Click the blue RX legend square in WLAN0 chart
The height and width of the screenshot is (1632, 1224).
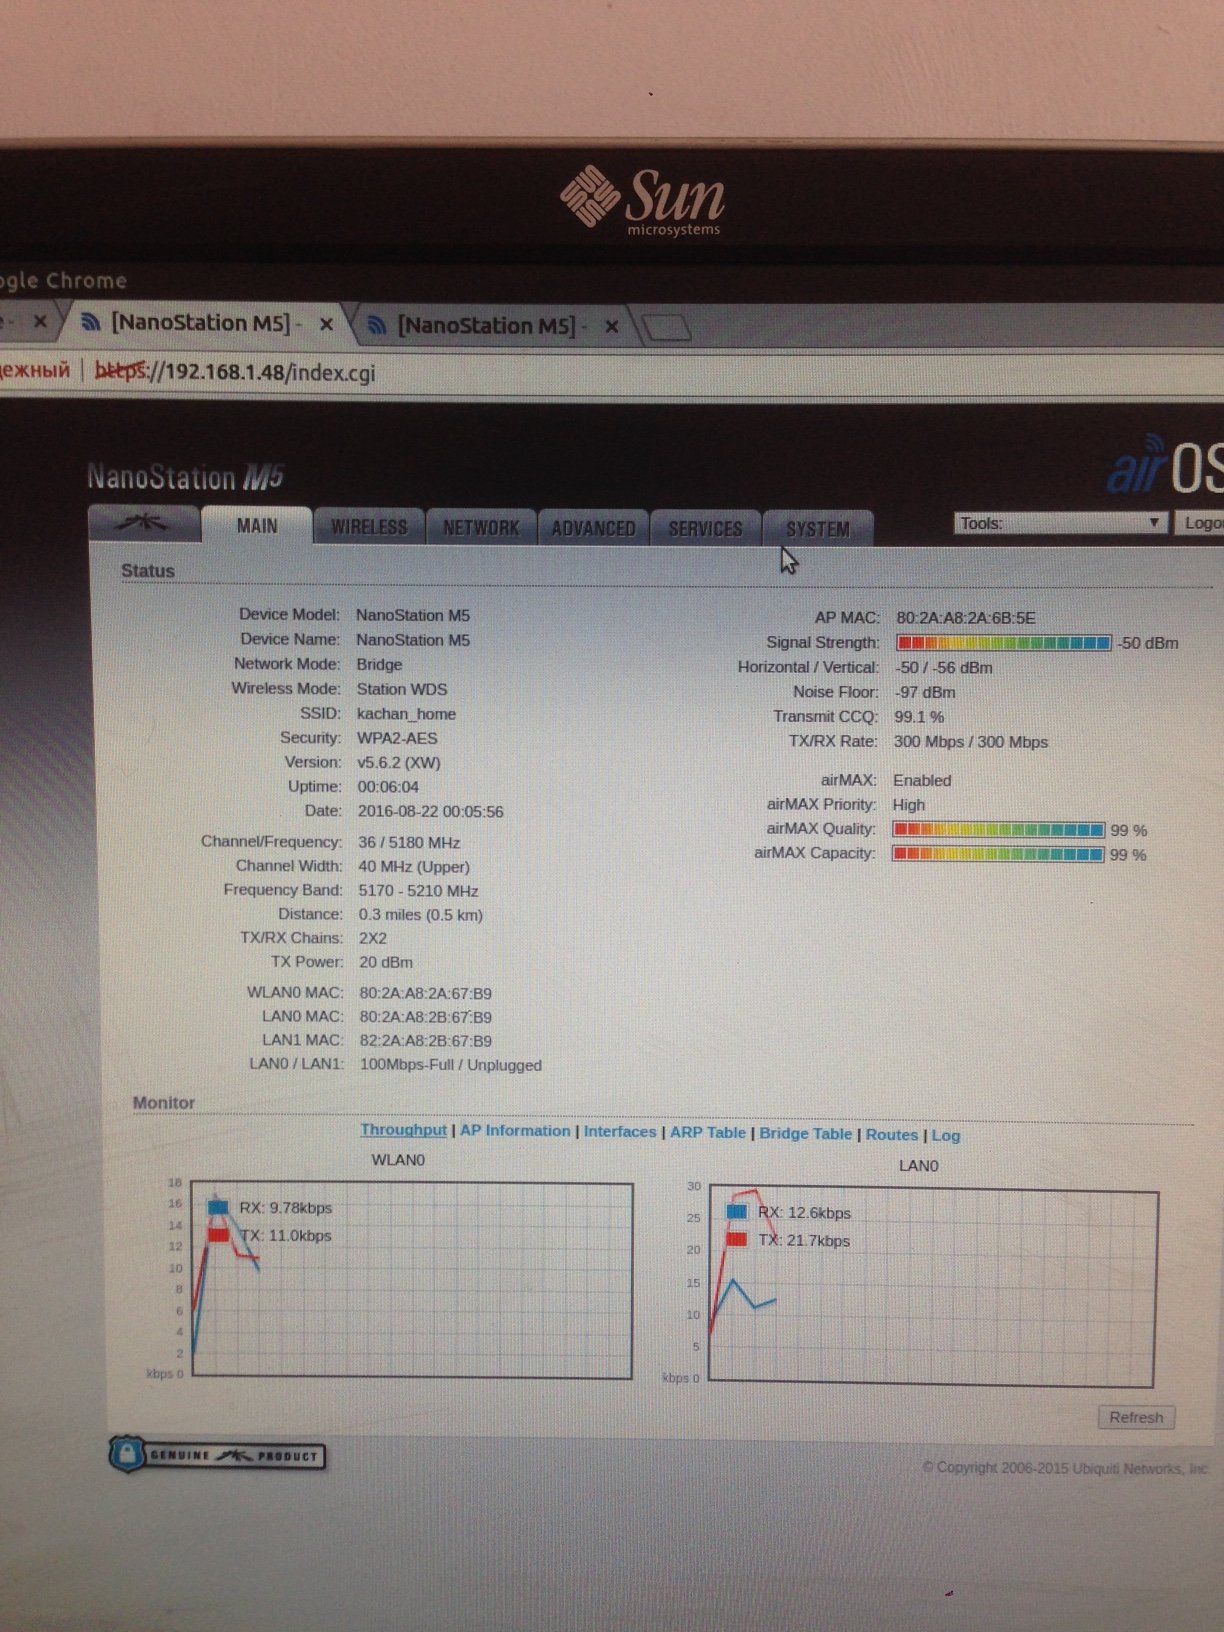tap(218, 1207)
